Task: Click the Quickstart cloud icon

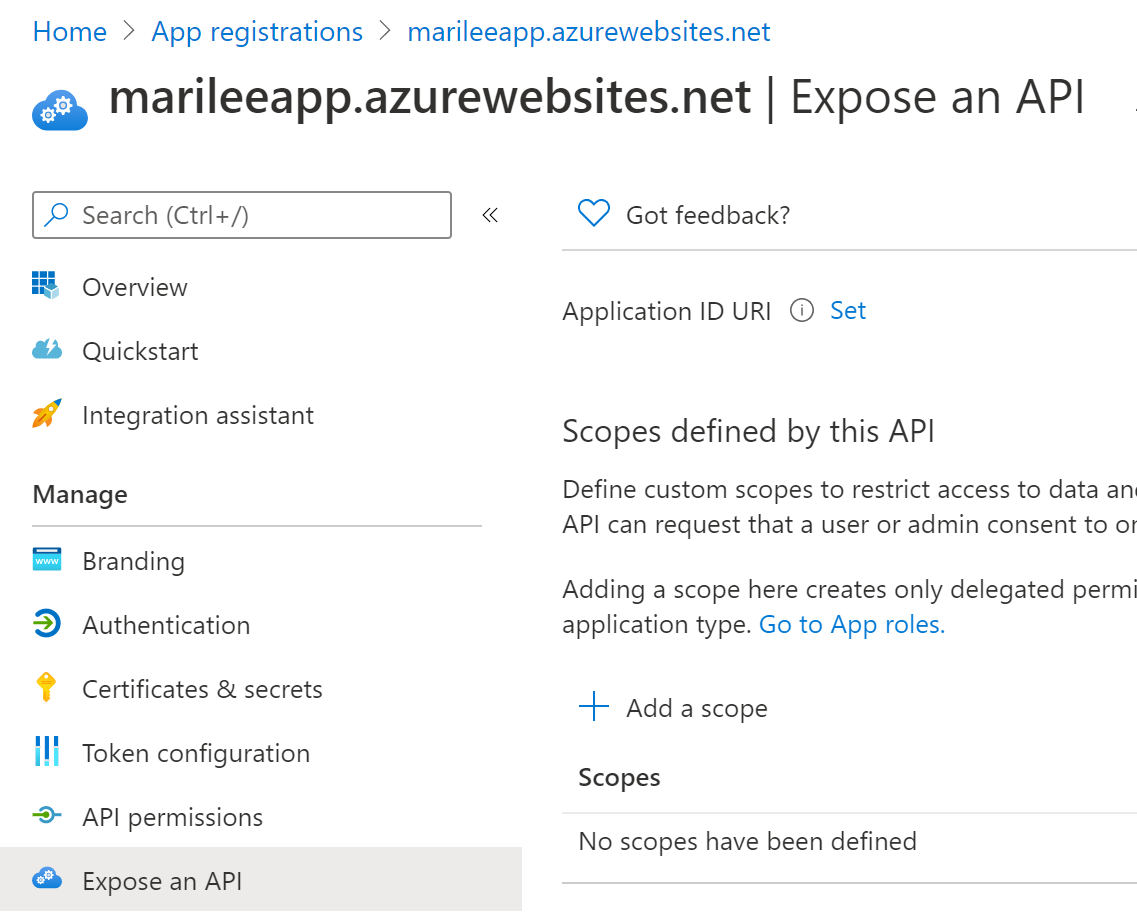Action: point(47,350)
